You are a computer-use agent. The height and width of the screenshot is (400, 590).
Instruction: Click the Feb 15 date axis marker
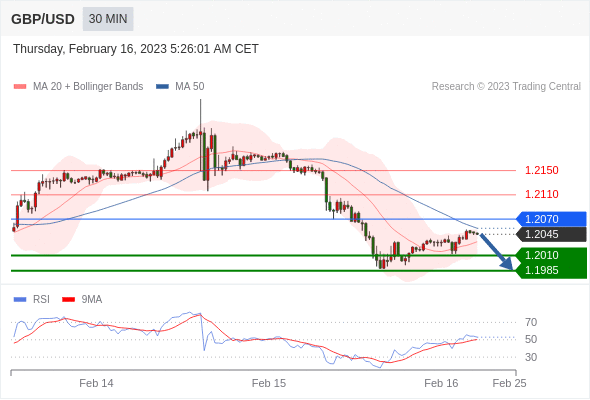click(269, 383)
